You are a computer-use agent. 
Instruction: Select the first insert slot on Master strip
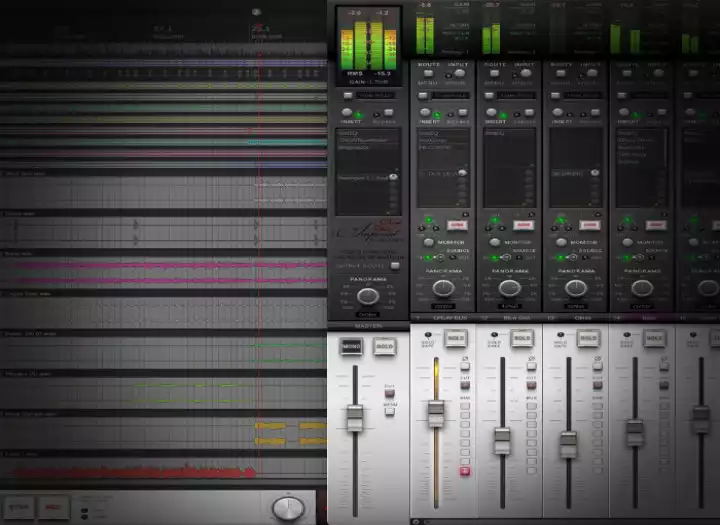[367, 133]
